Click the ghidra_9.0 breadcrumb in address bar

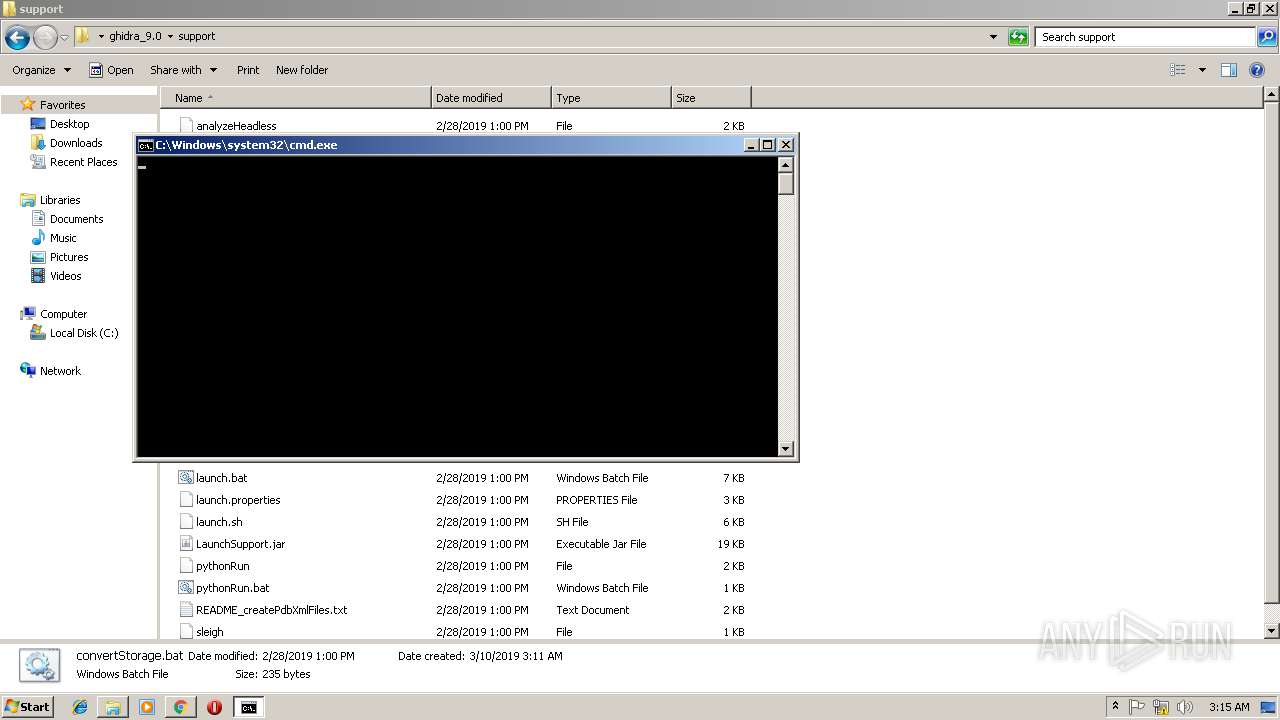[135, 36]
